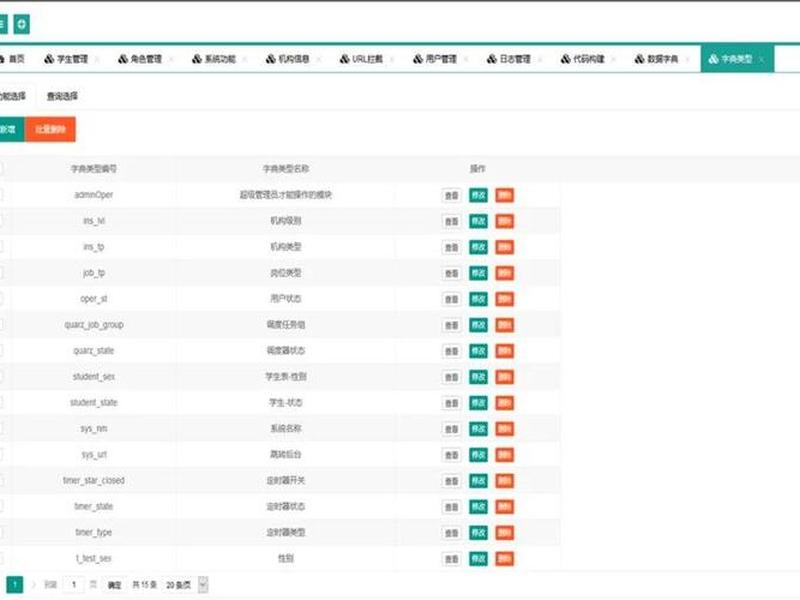Click the 字典类型名称 column header
Image resolution: width=800 pixels, height=600 pixels.
coord(286,169)
